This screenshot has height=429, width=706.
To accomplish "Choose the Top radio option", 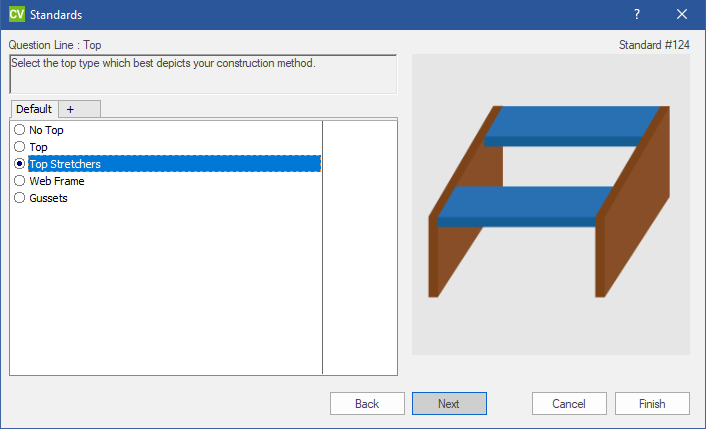I will [x=20, y=147].
